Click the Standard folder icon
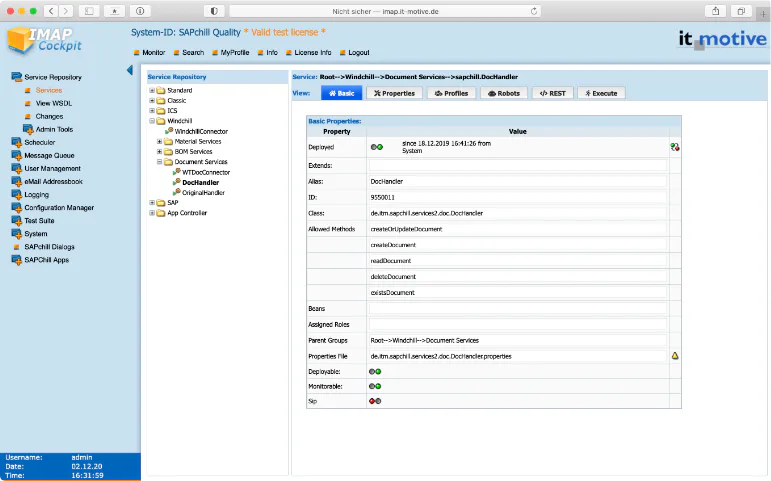This screenshot has height=481, width=771. tap(161, 90)
